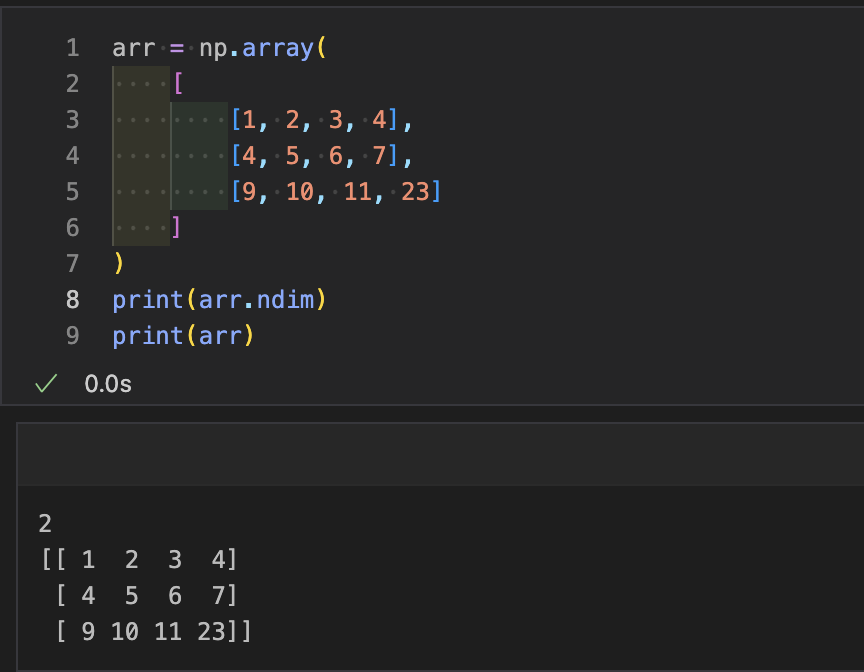This screenshot has width=864, height=672.
Task: Click the list [1, 2, 3, 4] on line 3
Action: point(314,120)
